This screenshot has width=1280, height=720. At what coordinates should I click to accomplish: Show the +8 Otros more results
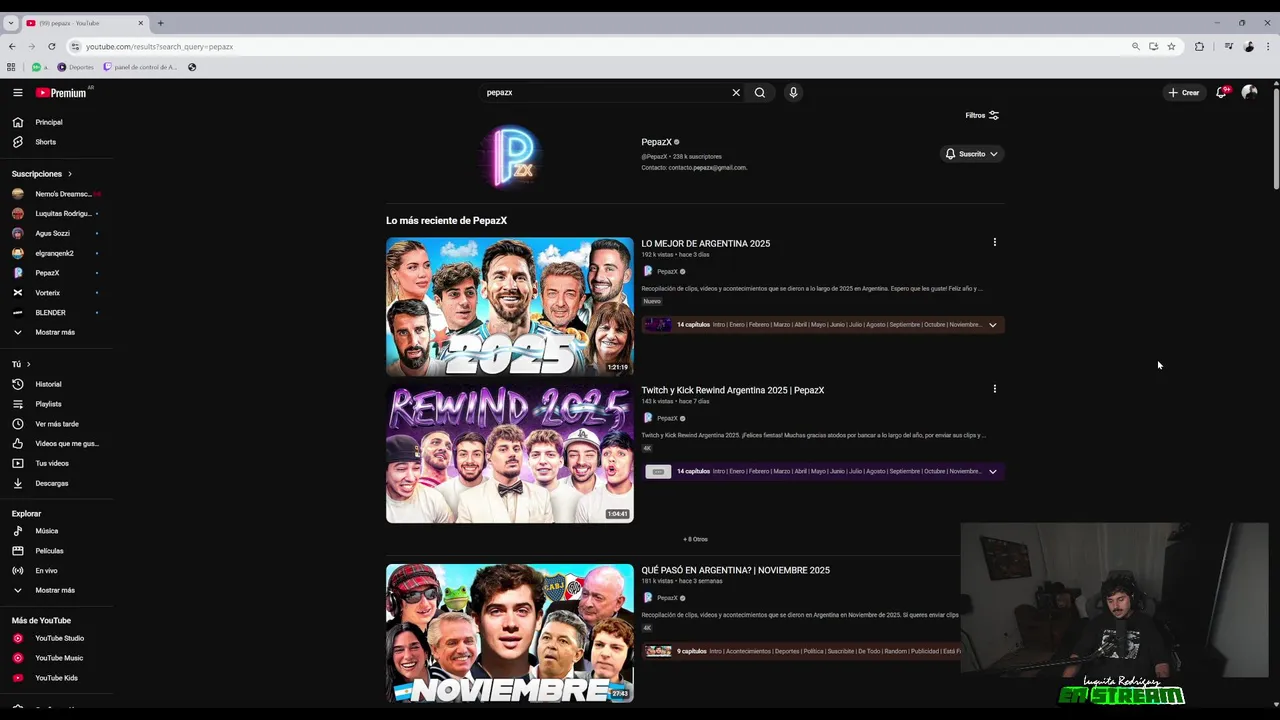(695, 539)
